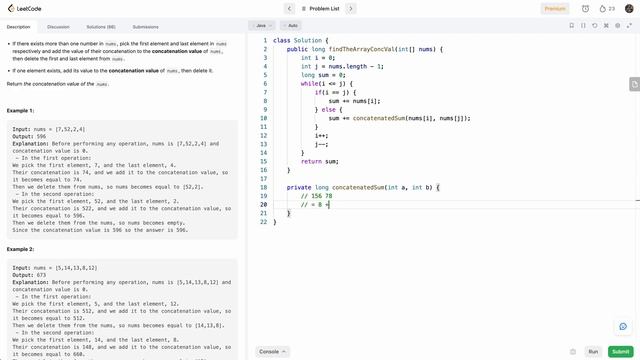
Task: Toggle the Auto setting button
Action: click(x=291, y=26)
